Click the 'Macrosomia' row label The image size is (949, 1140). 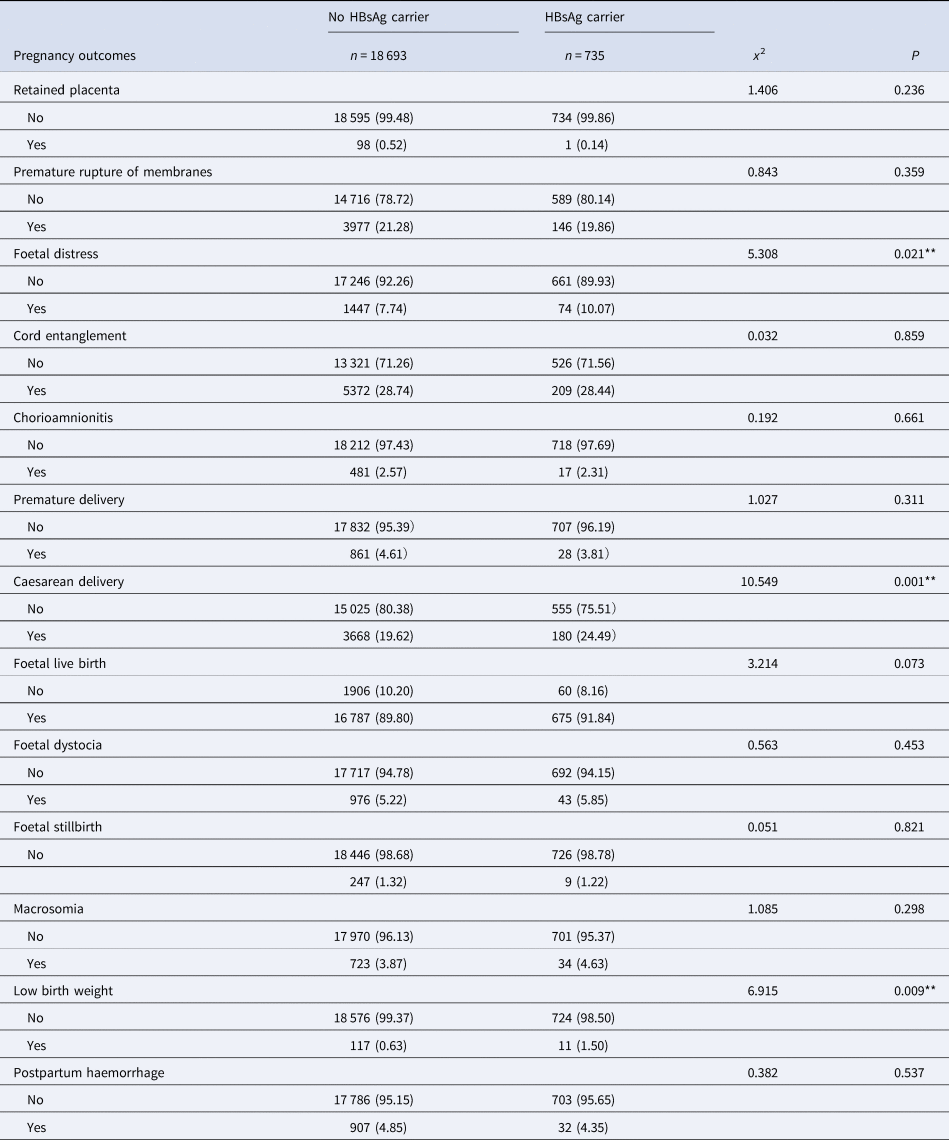pos(48,909)
